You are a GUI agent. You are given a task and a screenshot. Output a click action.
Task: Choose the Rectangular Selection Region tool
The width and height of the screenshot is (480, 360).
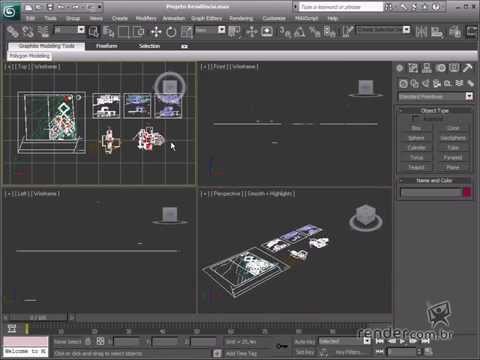123,32
